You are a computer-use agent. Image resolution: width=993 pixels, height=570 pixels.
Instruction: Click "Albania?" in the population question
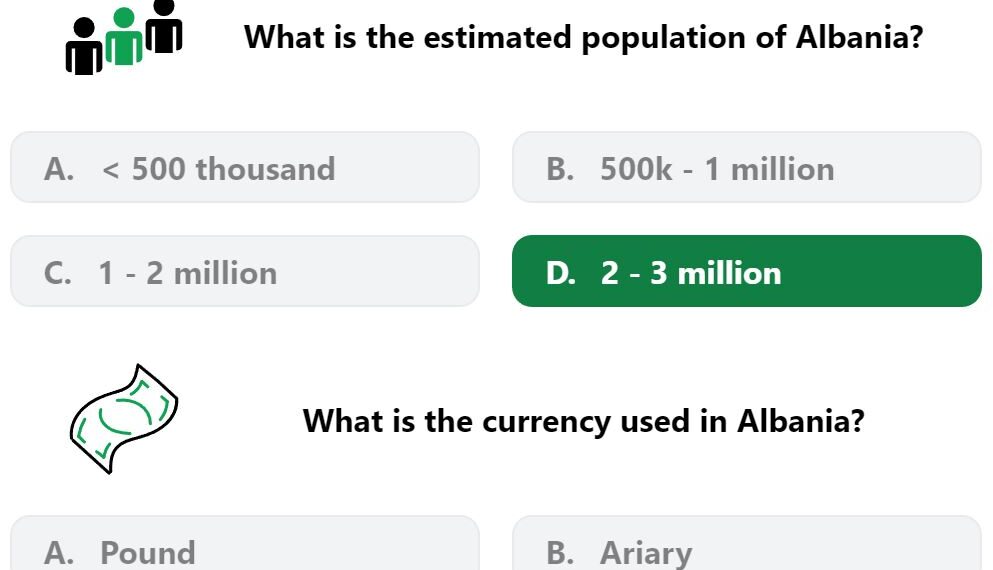point(859,37)
